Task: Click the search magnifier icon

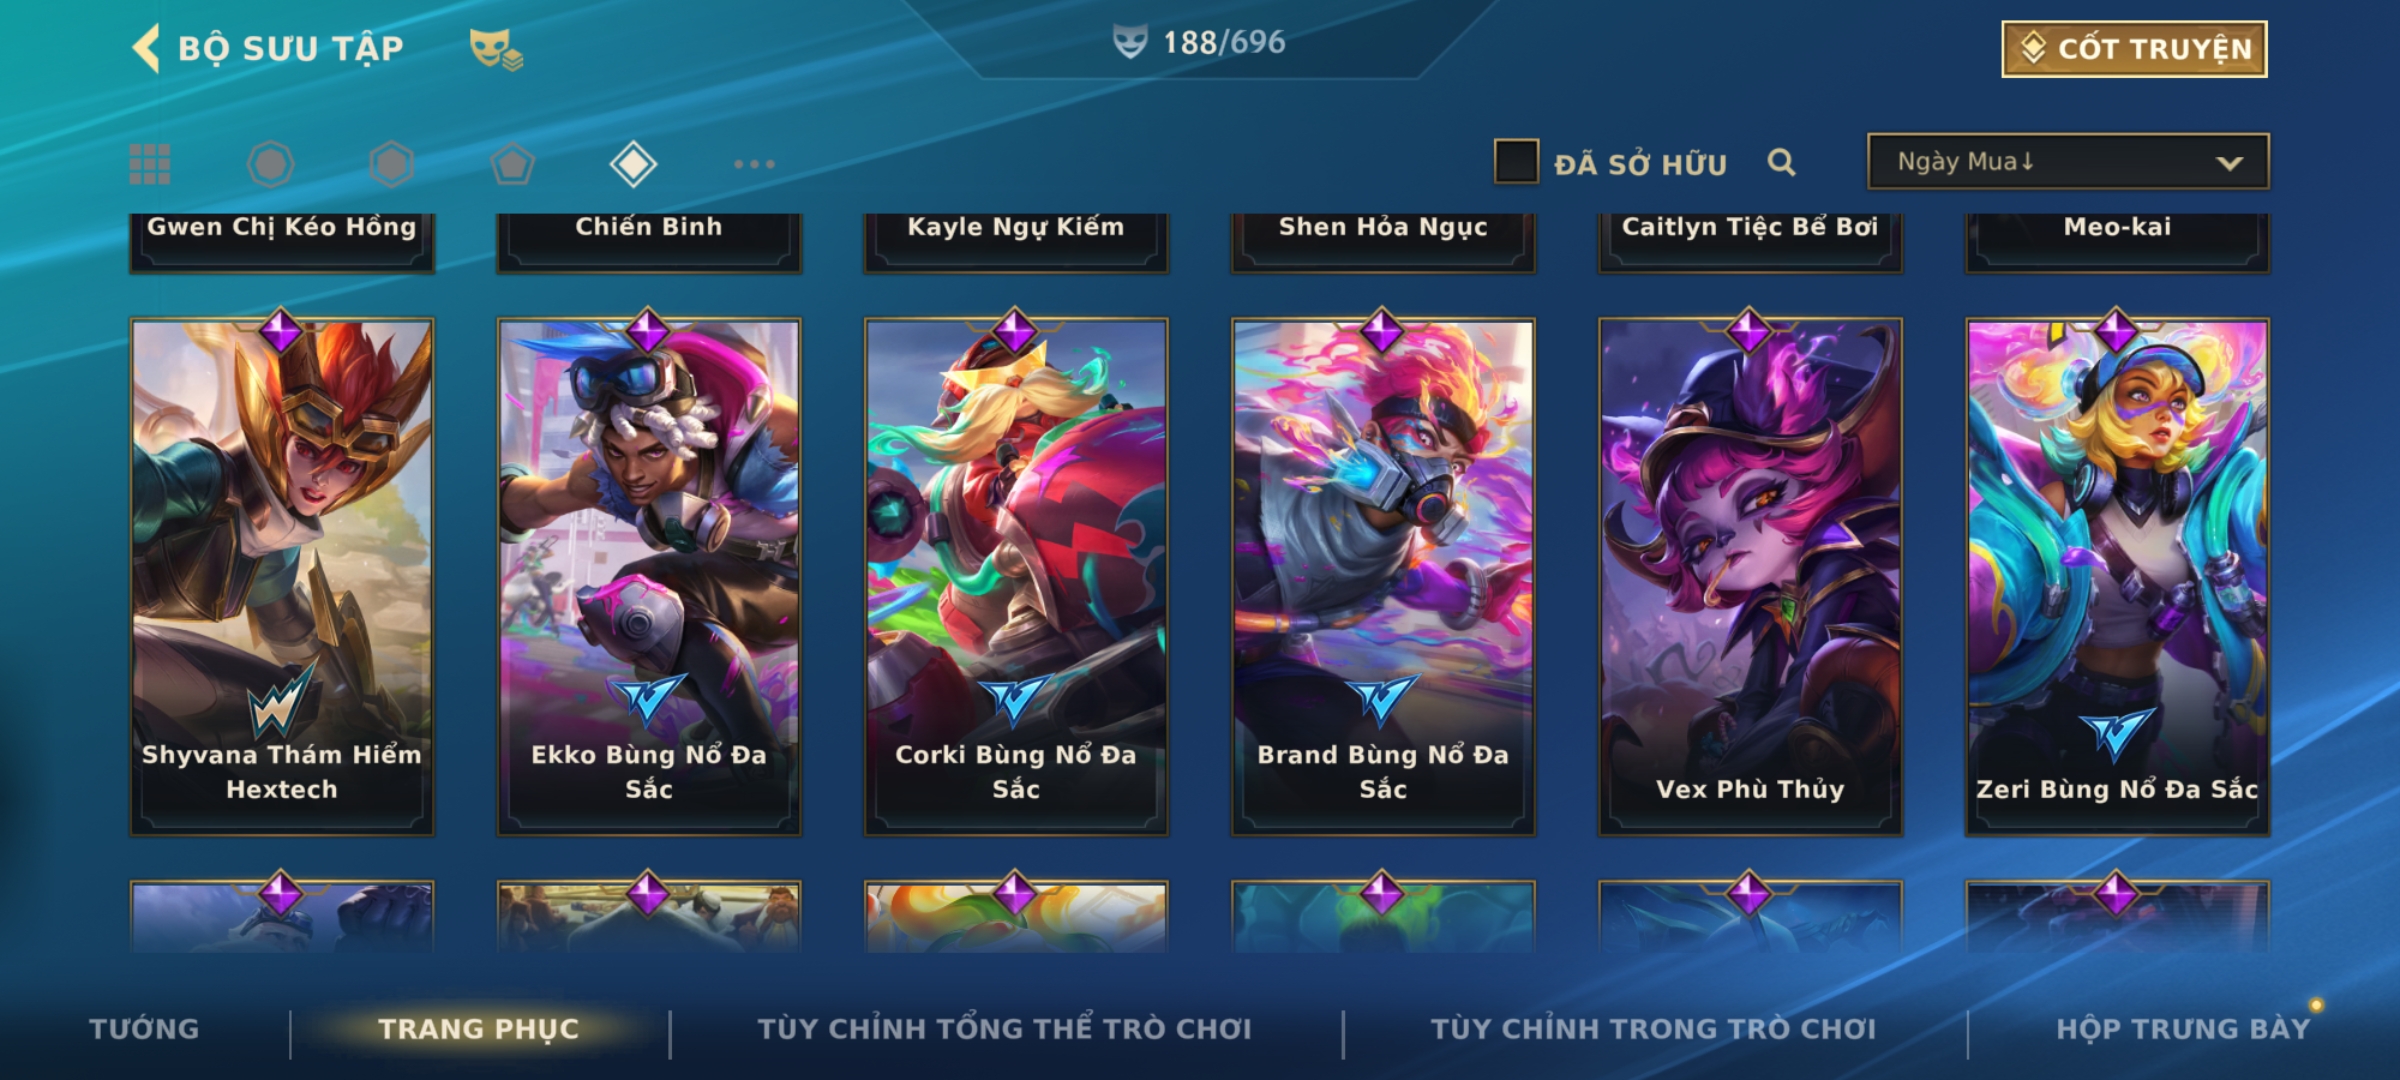Action: pyautogui.click(x=1781, y=162)
